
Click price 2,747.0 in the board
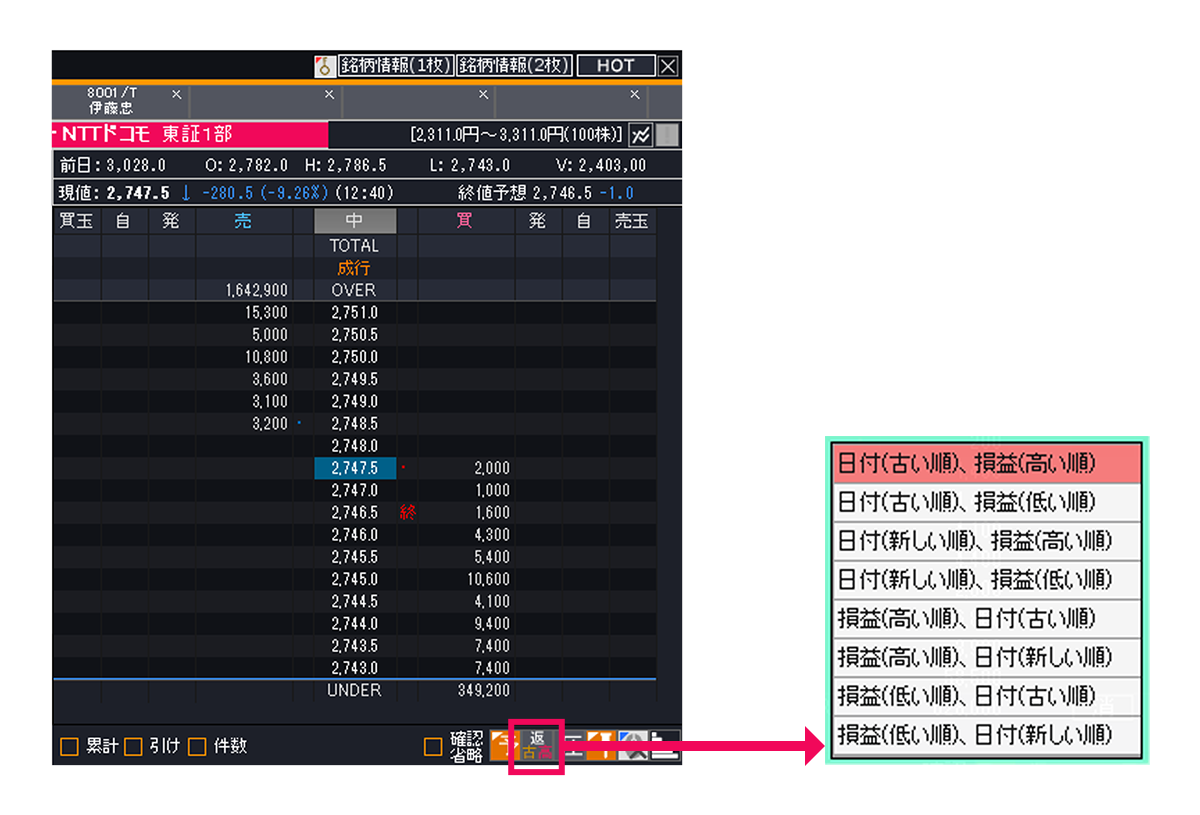click(354, 490)
